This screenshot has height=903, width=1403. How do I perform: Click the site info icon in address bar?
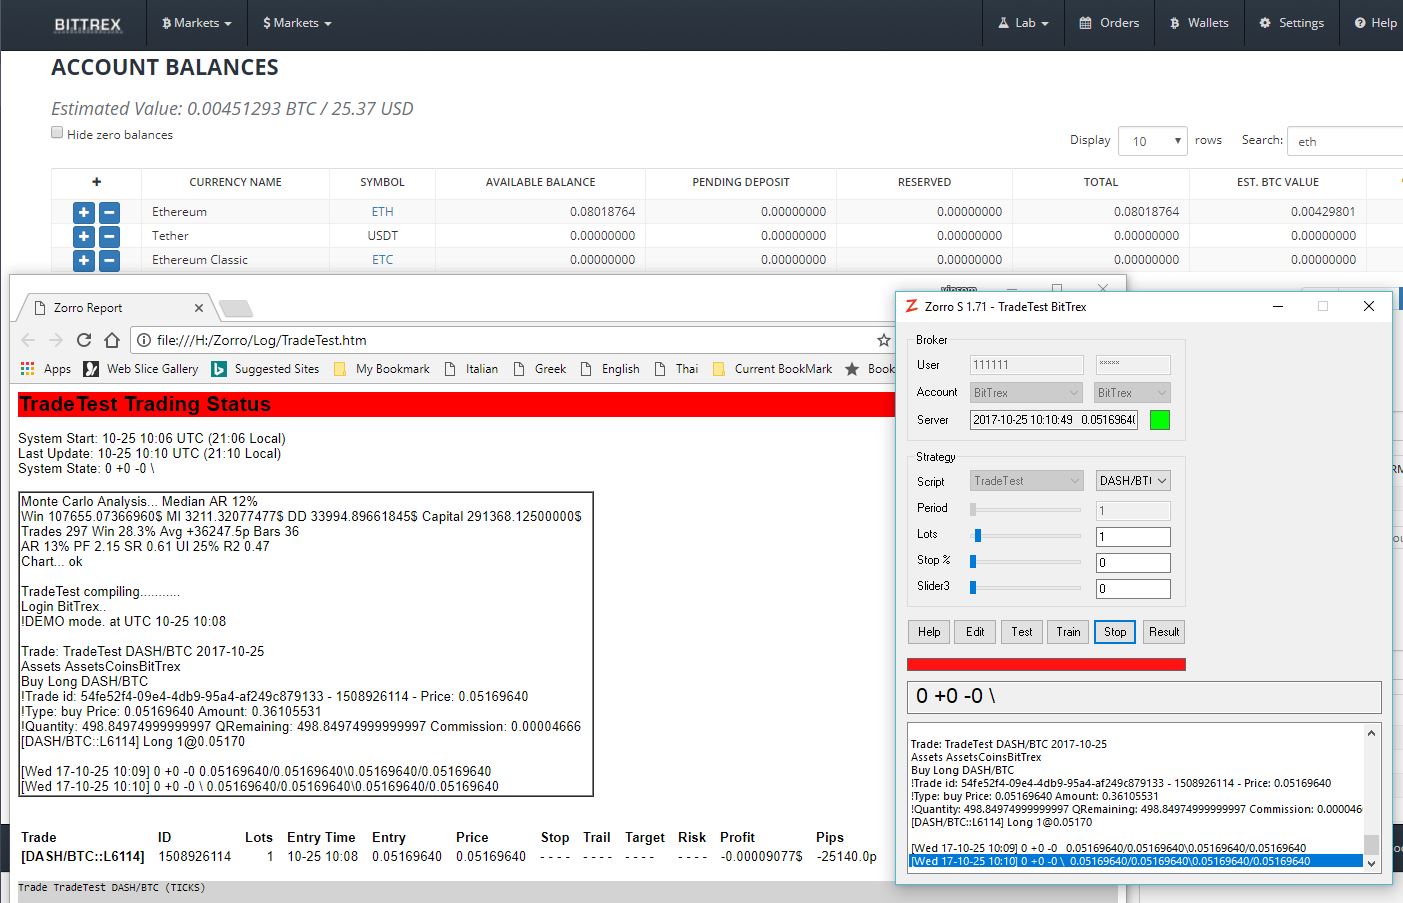(x=144, y=340)
